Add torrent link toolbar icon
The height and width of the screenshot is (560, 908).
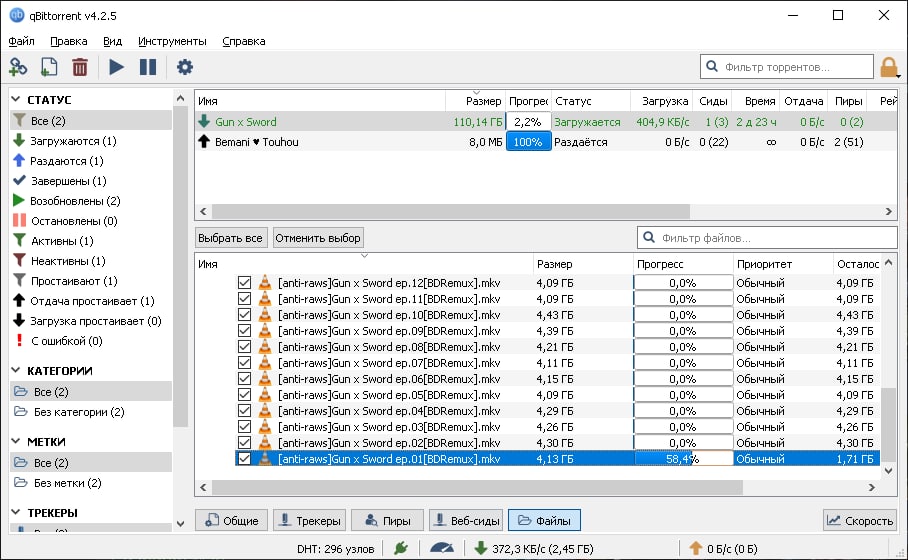18,67
